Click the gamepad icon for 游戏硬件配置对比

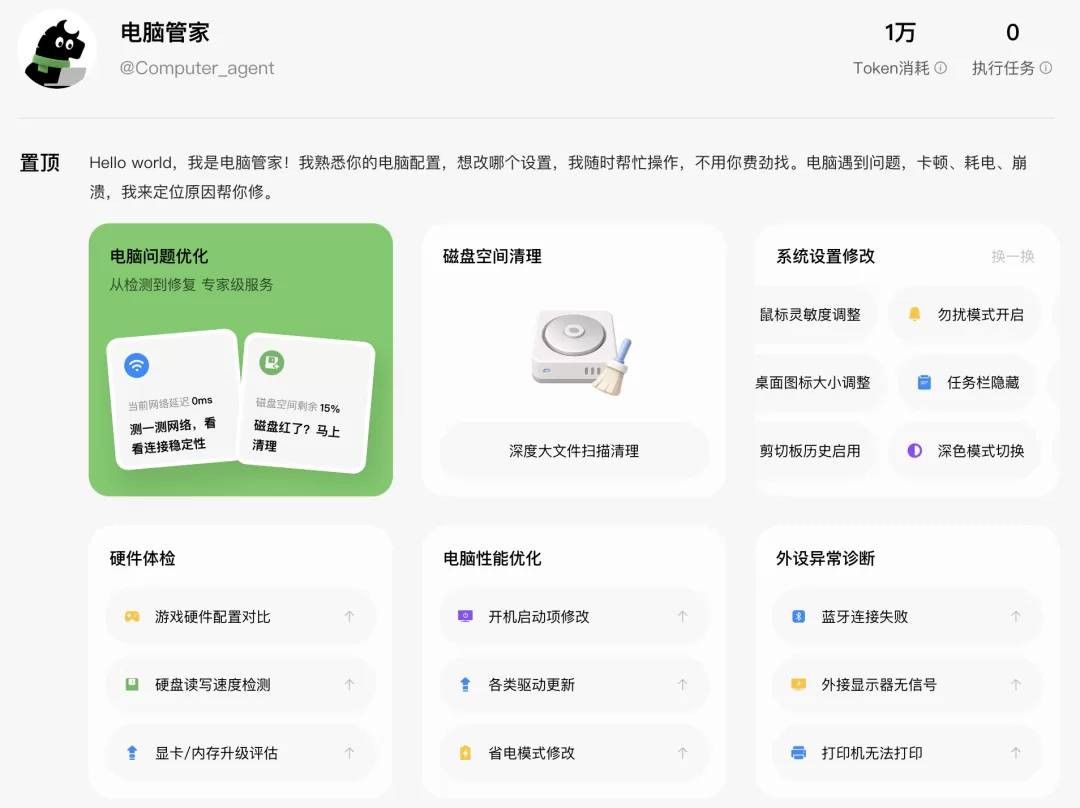[132, 617]
